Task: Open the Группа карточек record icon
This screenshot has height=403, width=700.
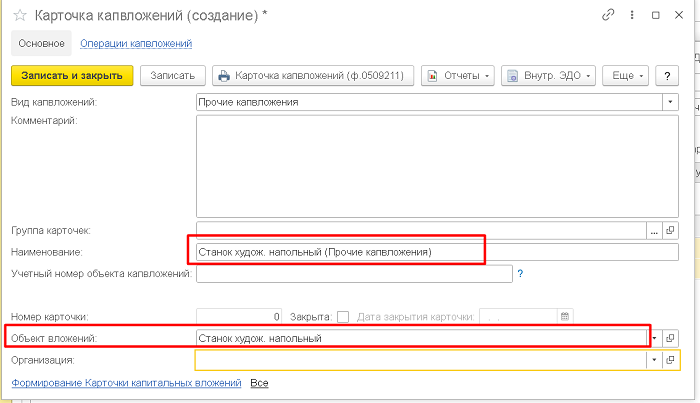Action: [670, 229]
